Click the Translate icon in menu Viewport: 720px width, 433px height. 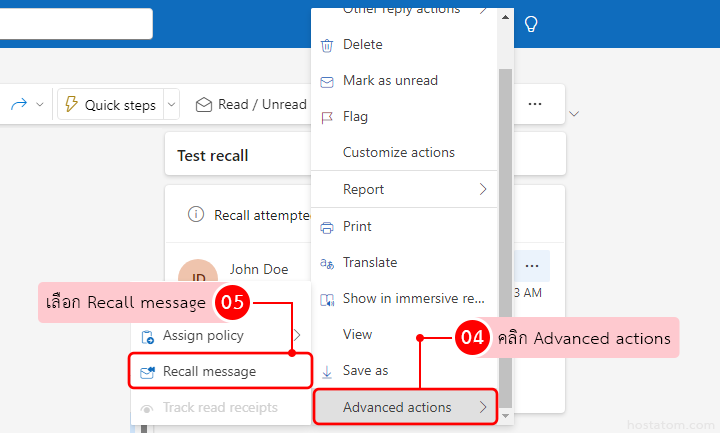click(326, 263)
